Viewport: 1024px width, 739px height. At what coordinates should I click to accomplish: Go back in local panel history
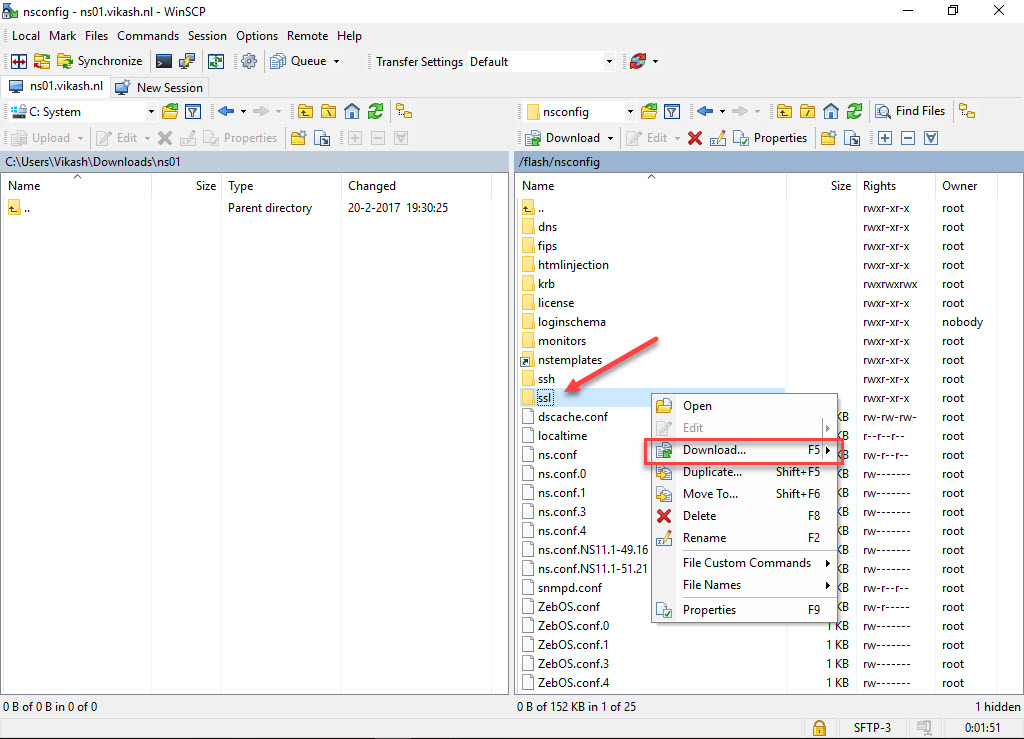point(226,112)
